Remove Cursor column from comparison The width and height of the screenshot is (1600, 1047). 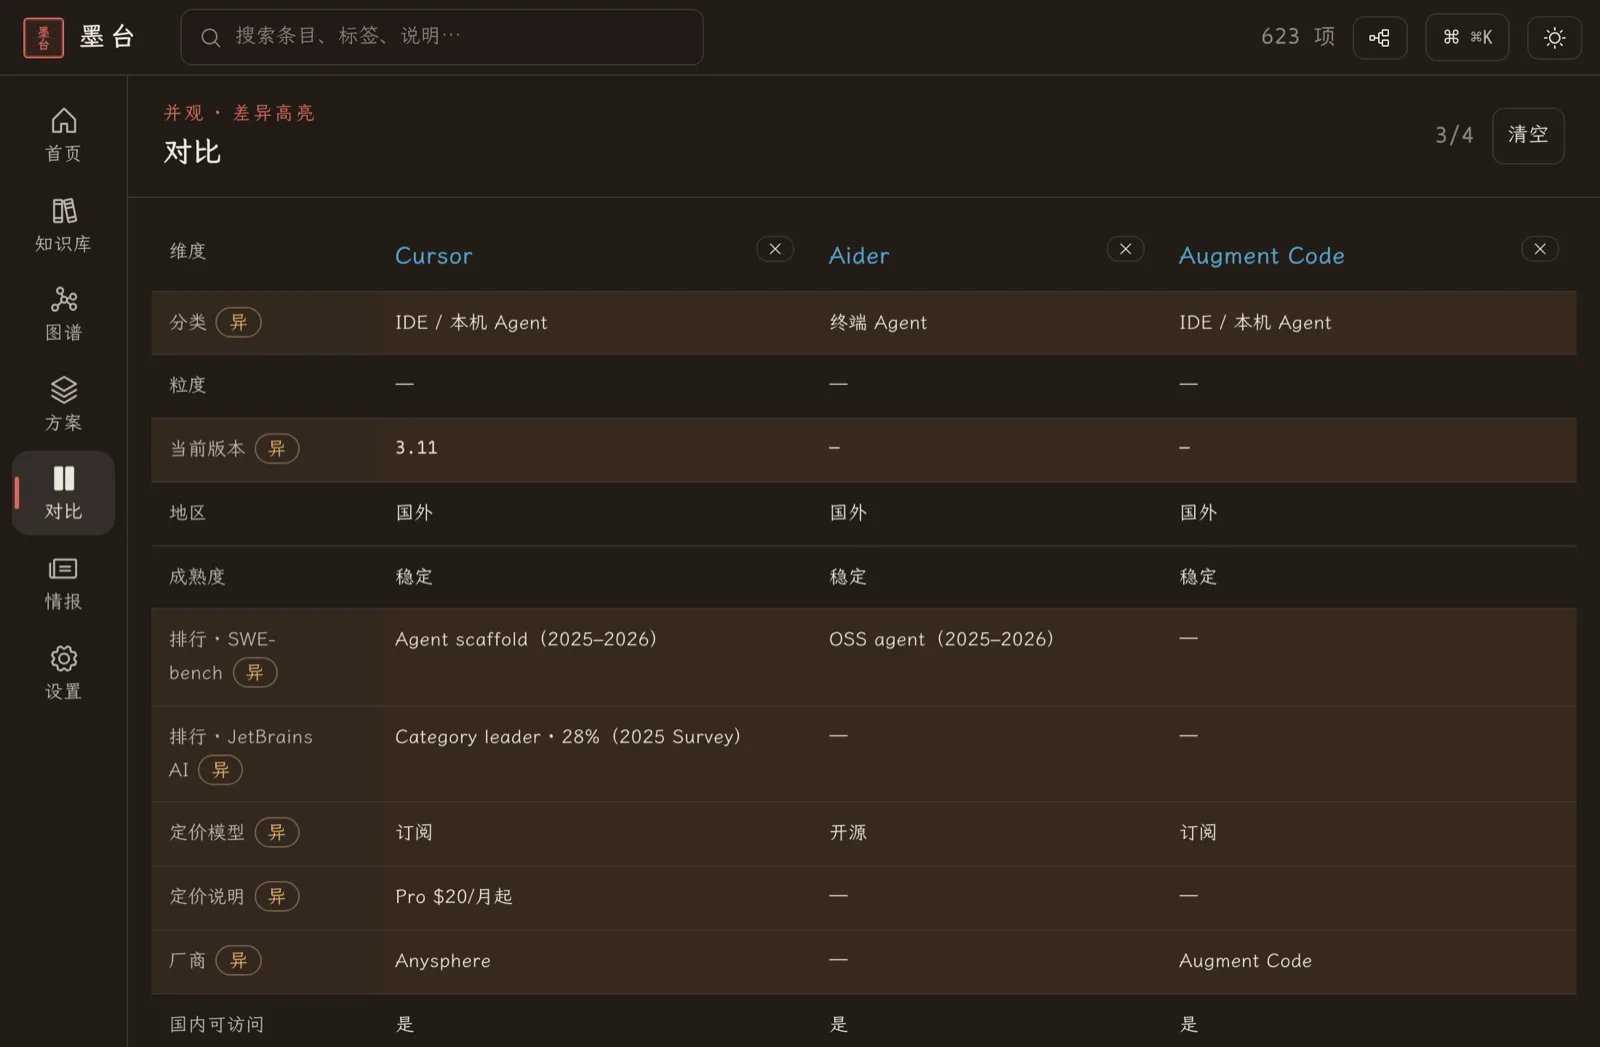775,249
